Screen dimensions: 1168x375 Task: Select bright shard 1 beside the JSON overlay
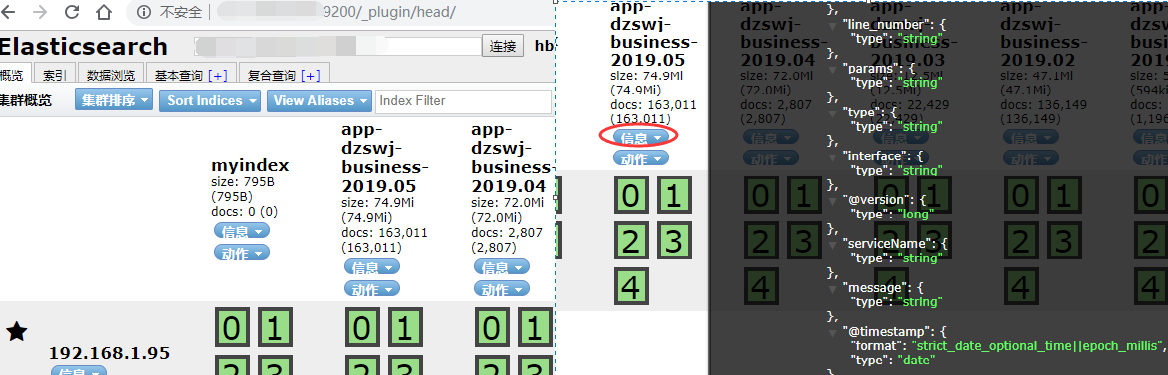click(674, 195)
